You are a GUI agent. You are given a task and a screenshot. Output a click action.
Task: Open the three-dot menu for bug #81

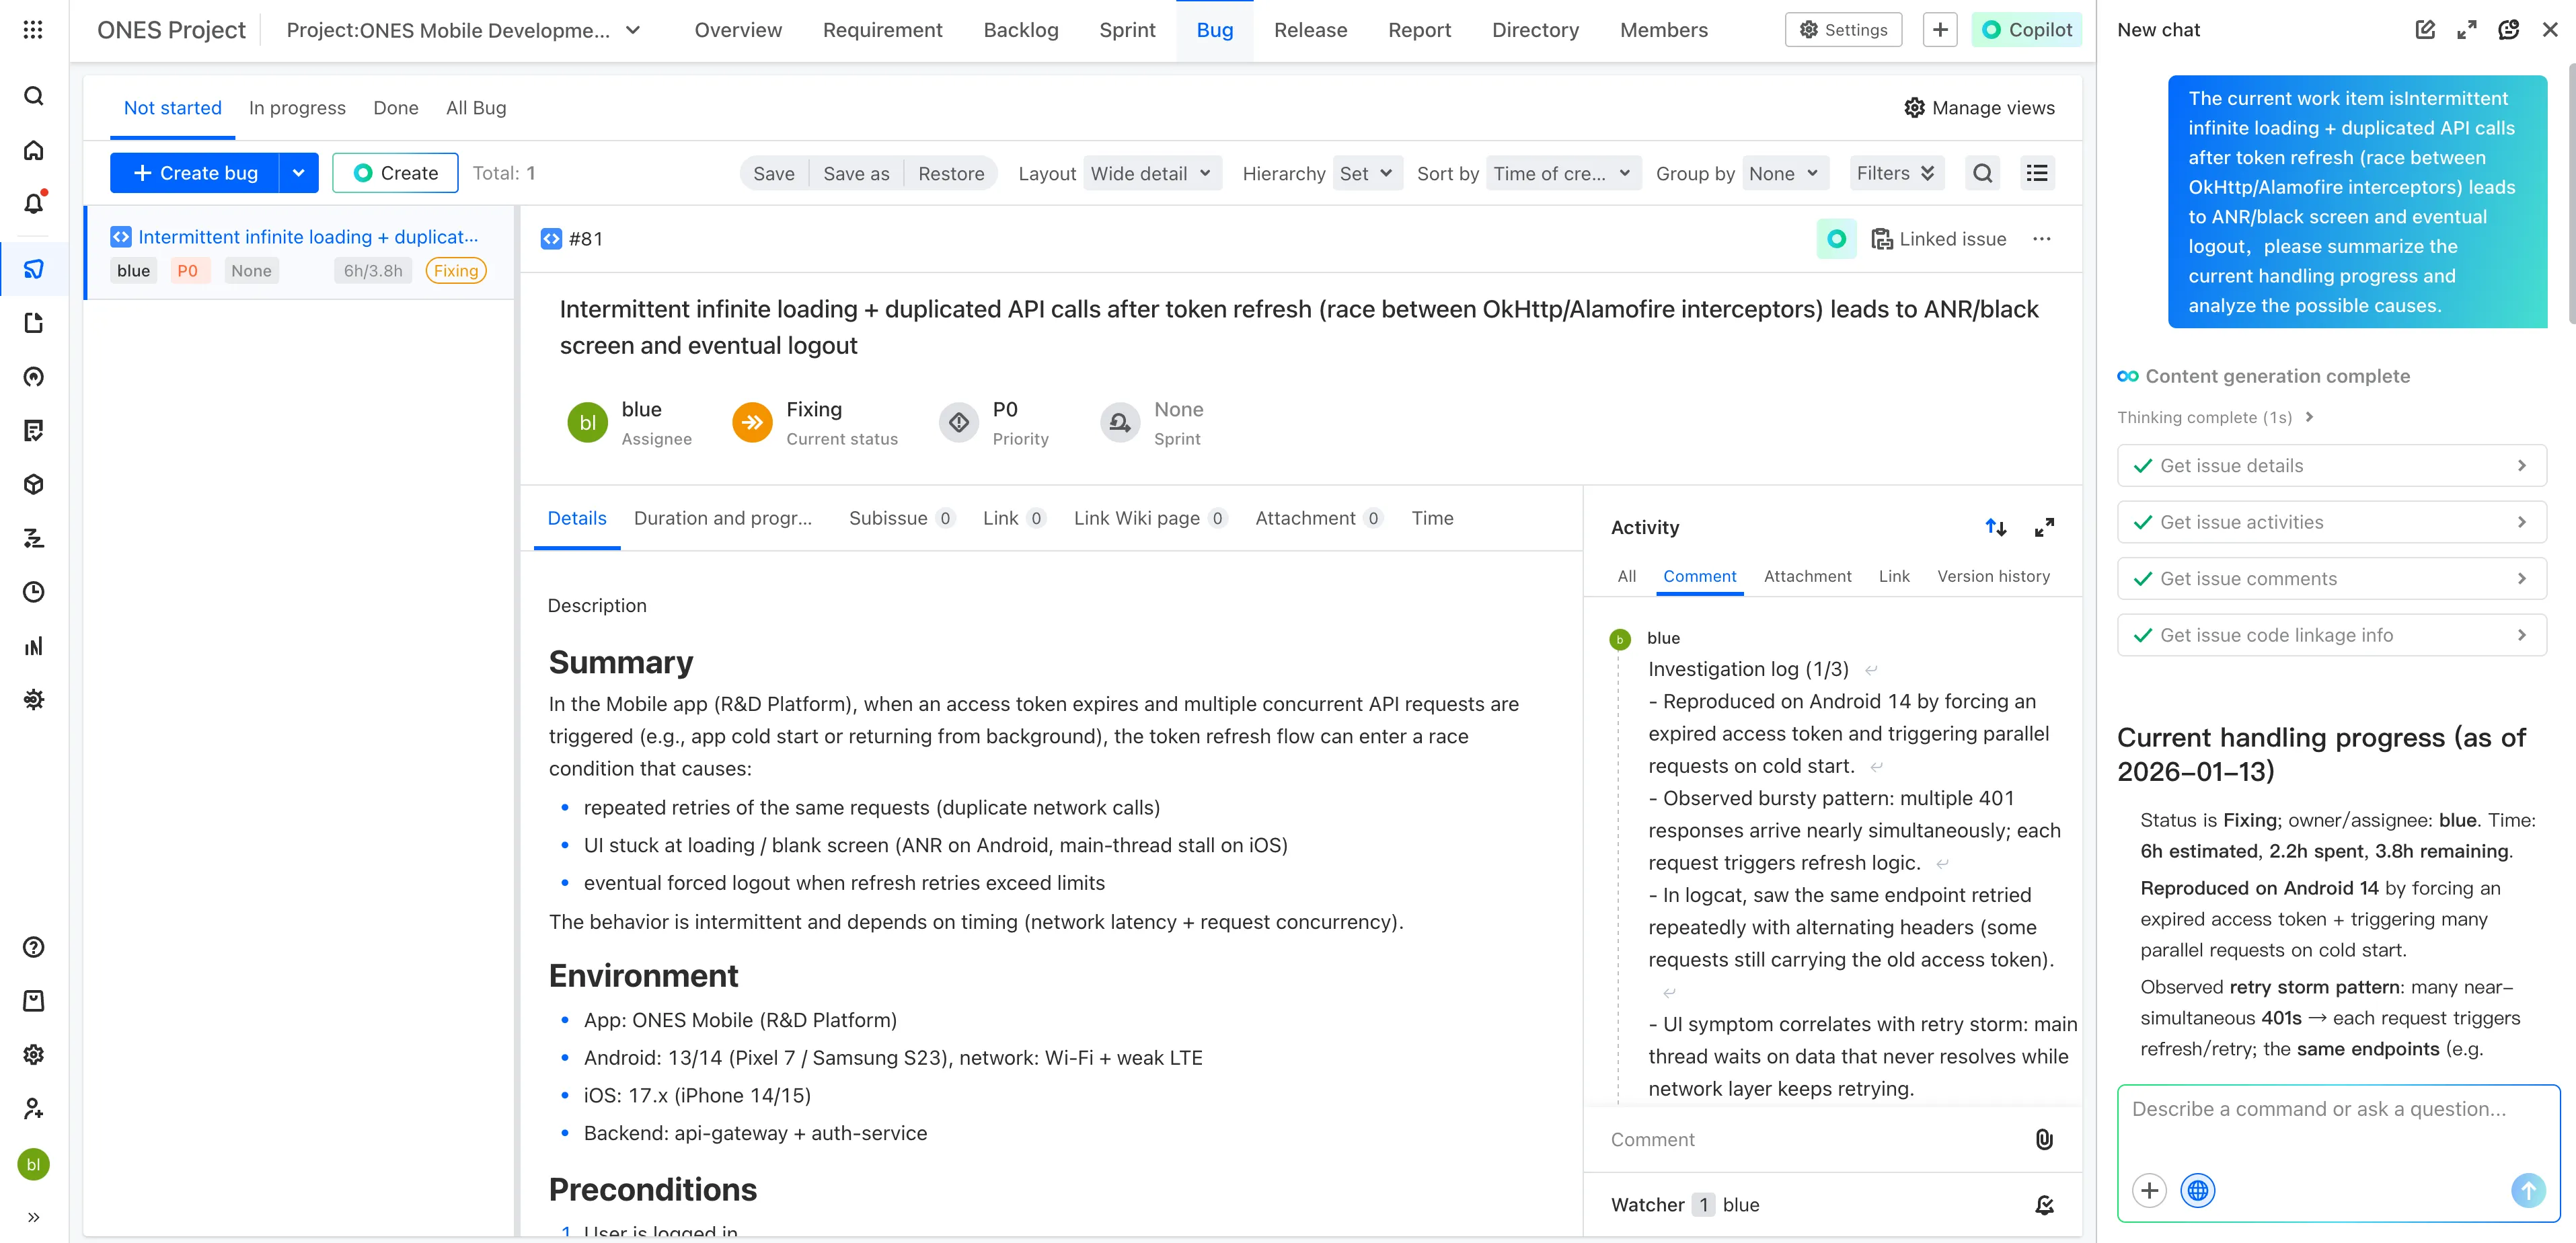(x=2041, y=239)
